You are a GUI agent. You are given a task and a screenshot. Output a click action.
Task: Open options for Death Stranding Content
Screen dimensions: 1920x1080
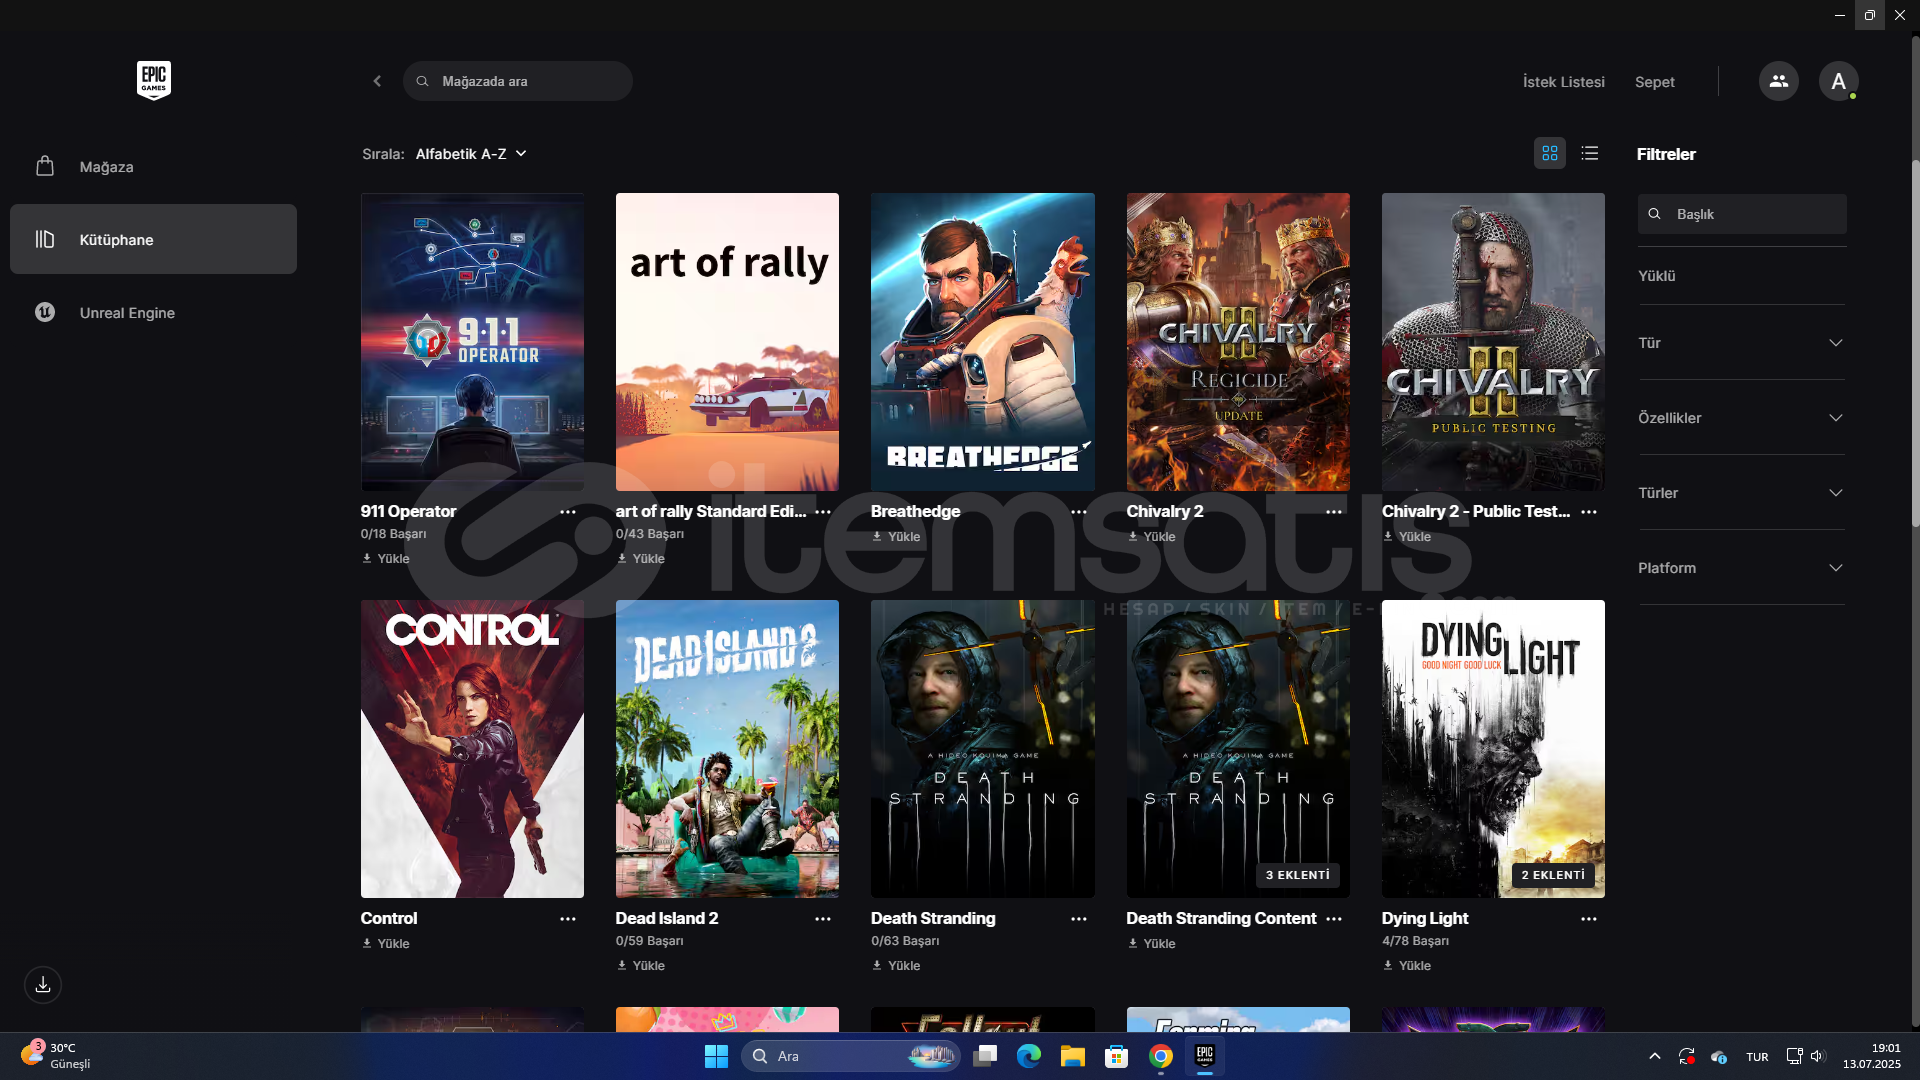point(1334,919)
